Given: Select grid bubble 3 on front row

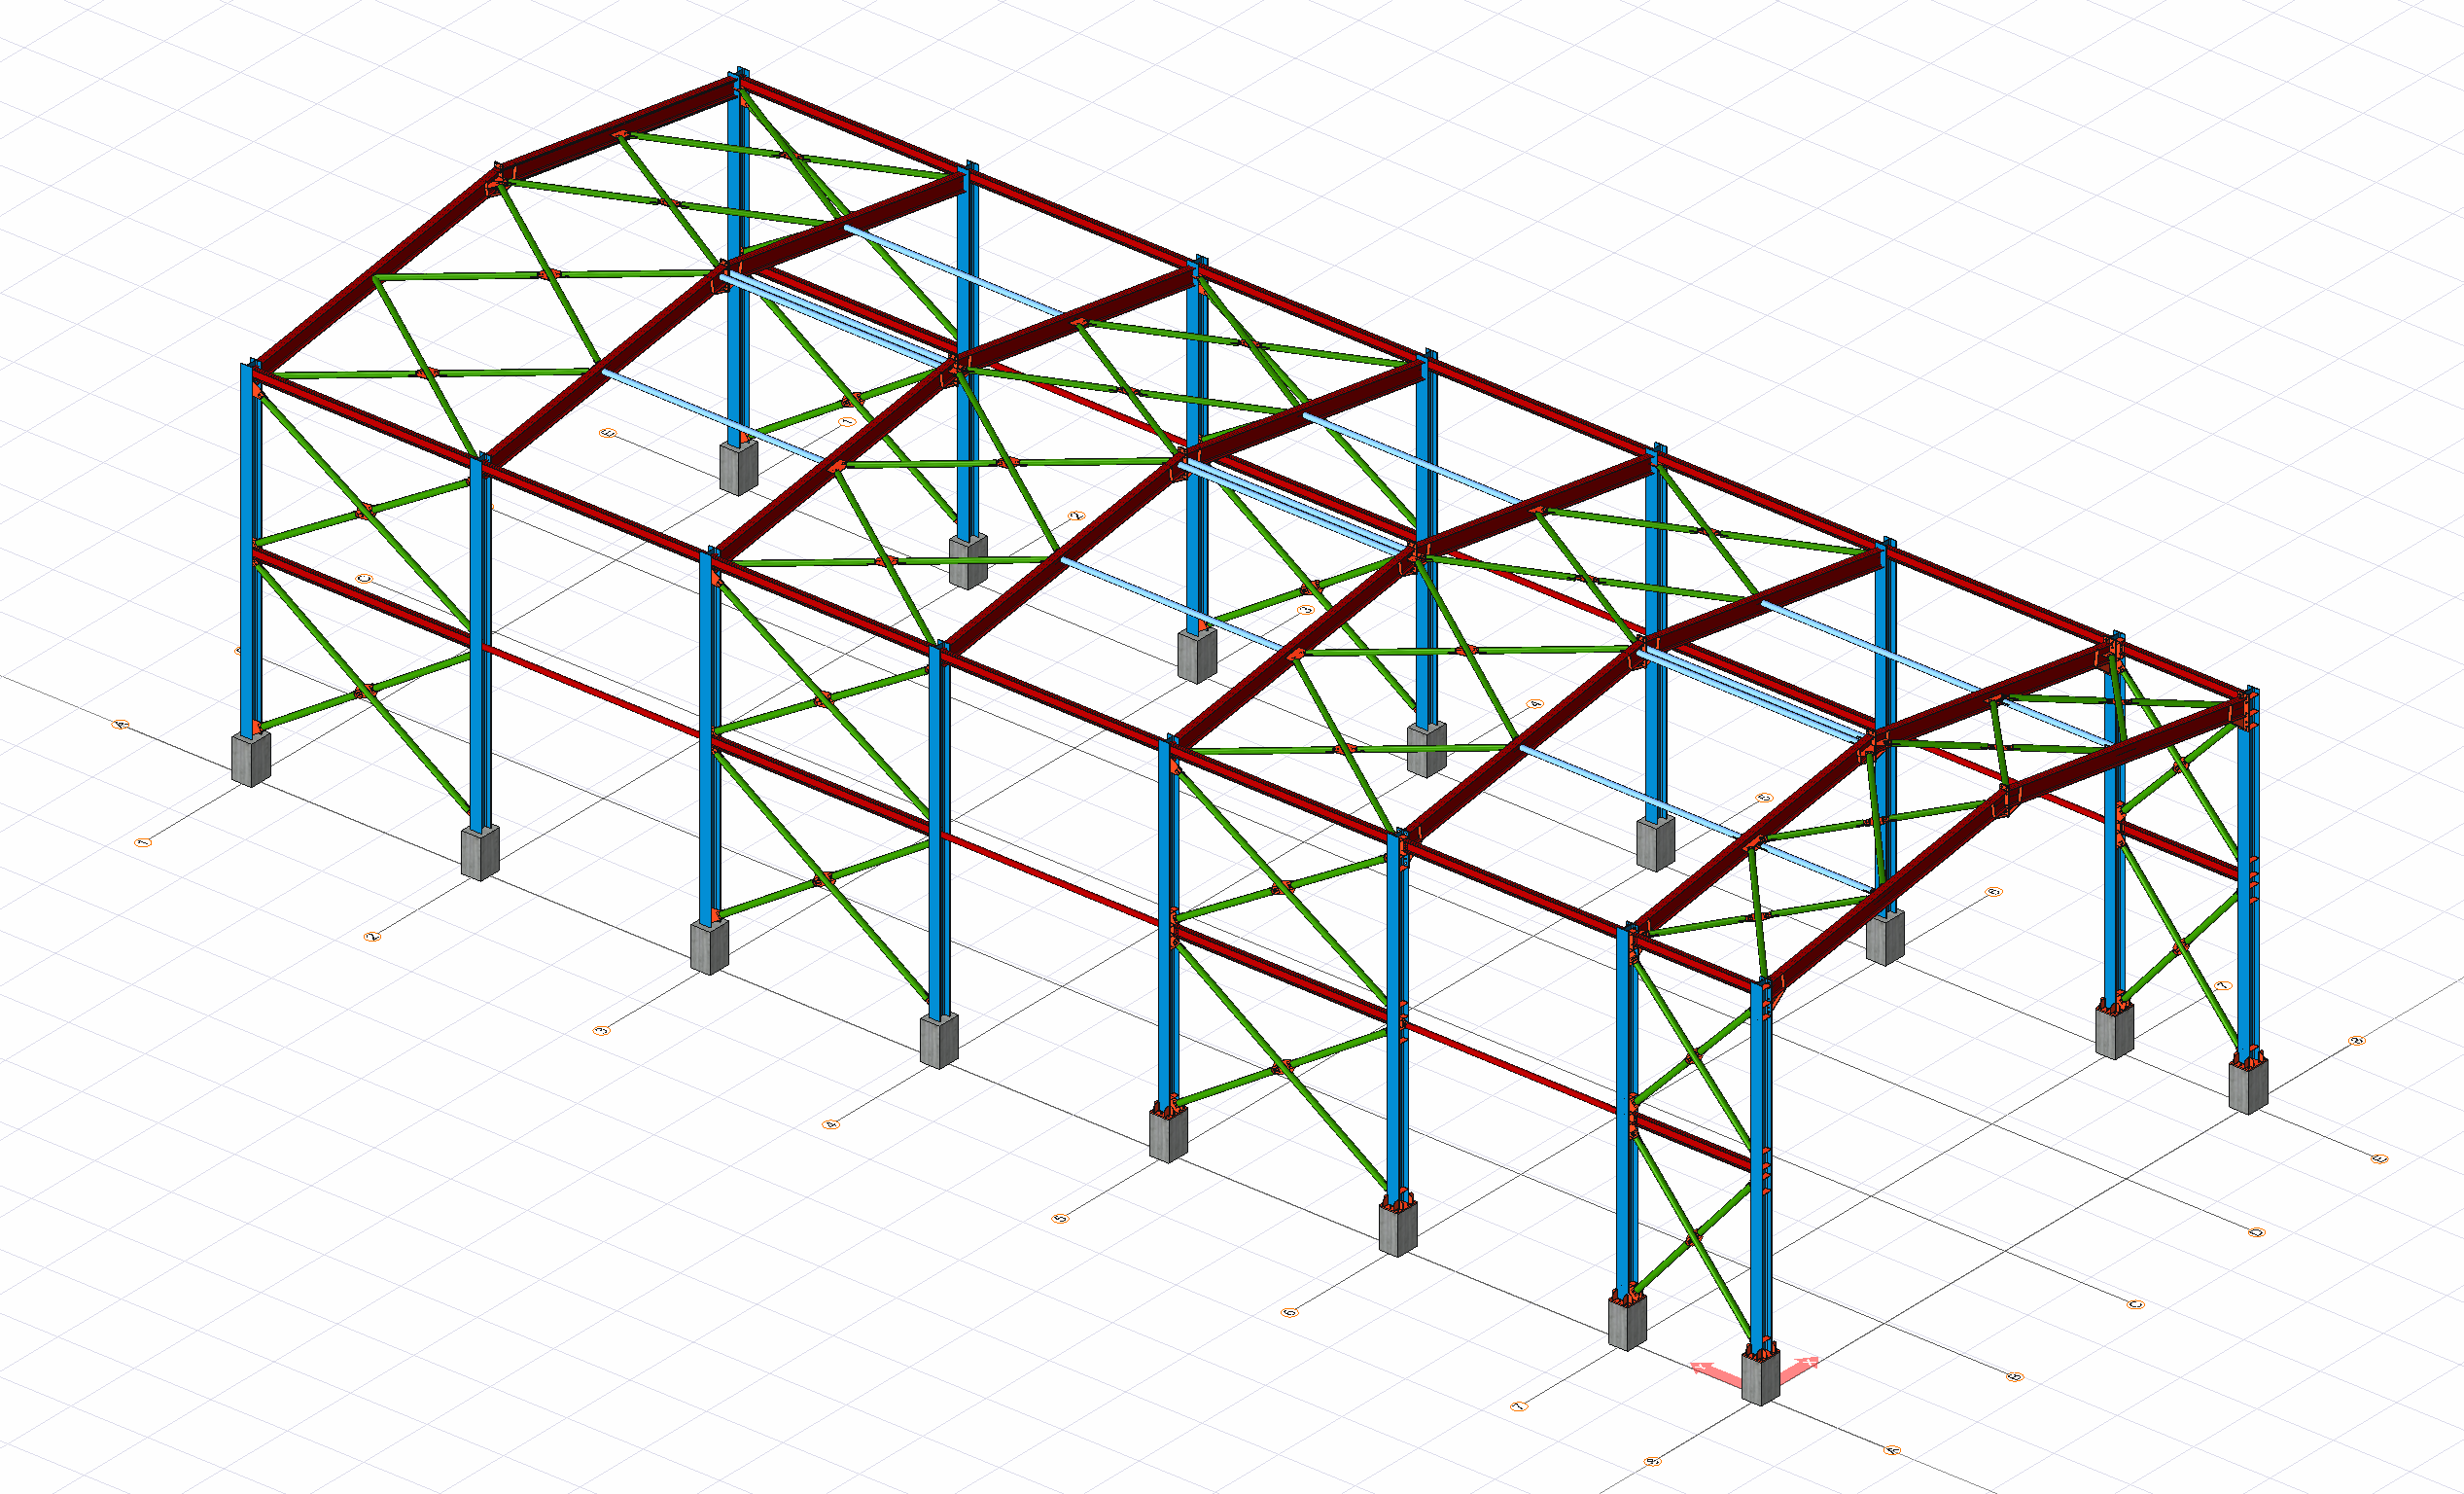Looking at the screenshot, I should click(x=601, y=1030).
